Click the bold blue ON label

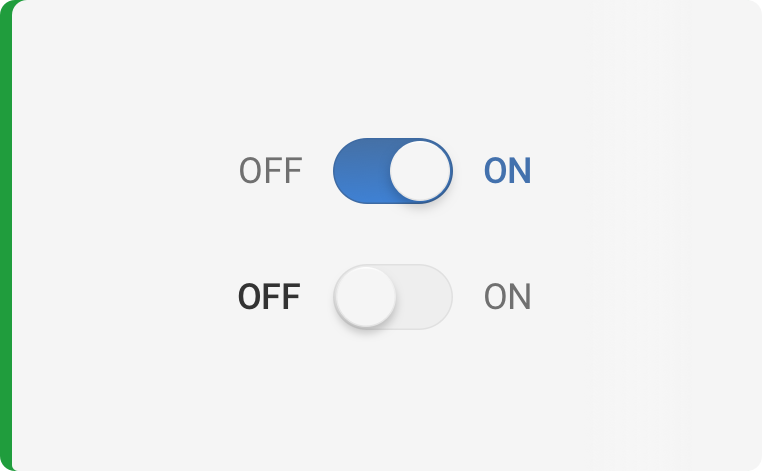pyautogui.click(x=507, y=172)
